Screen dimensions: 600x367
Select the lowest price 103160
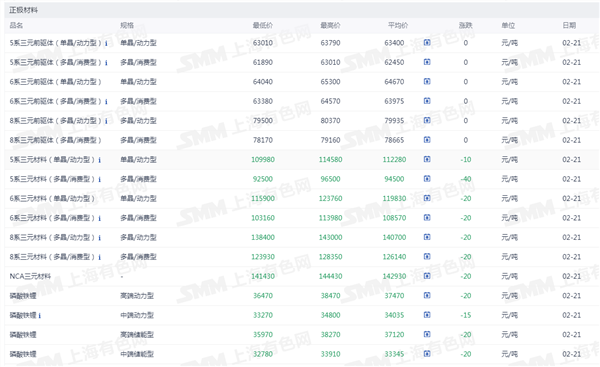[263, 218]
